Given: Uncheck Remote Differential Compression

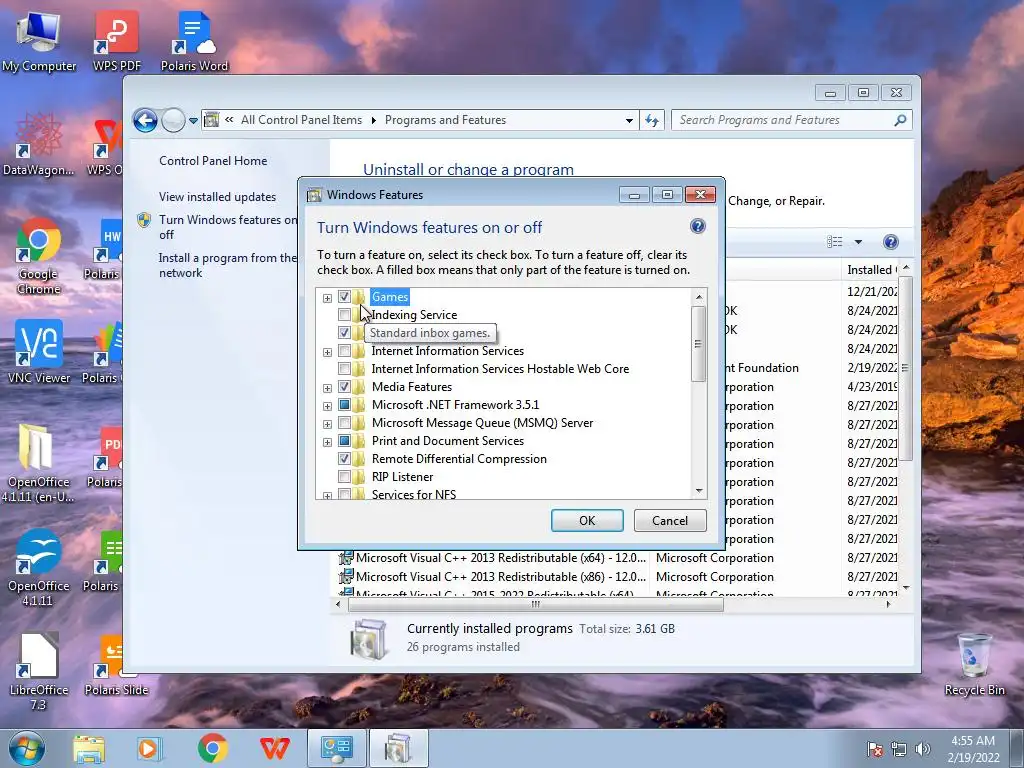Looking at the screenshot, I should [x=344, y=458].
